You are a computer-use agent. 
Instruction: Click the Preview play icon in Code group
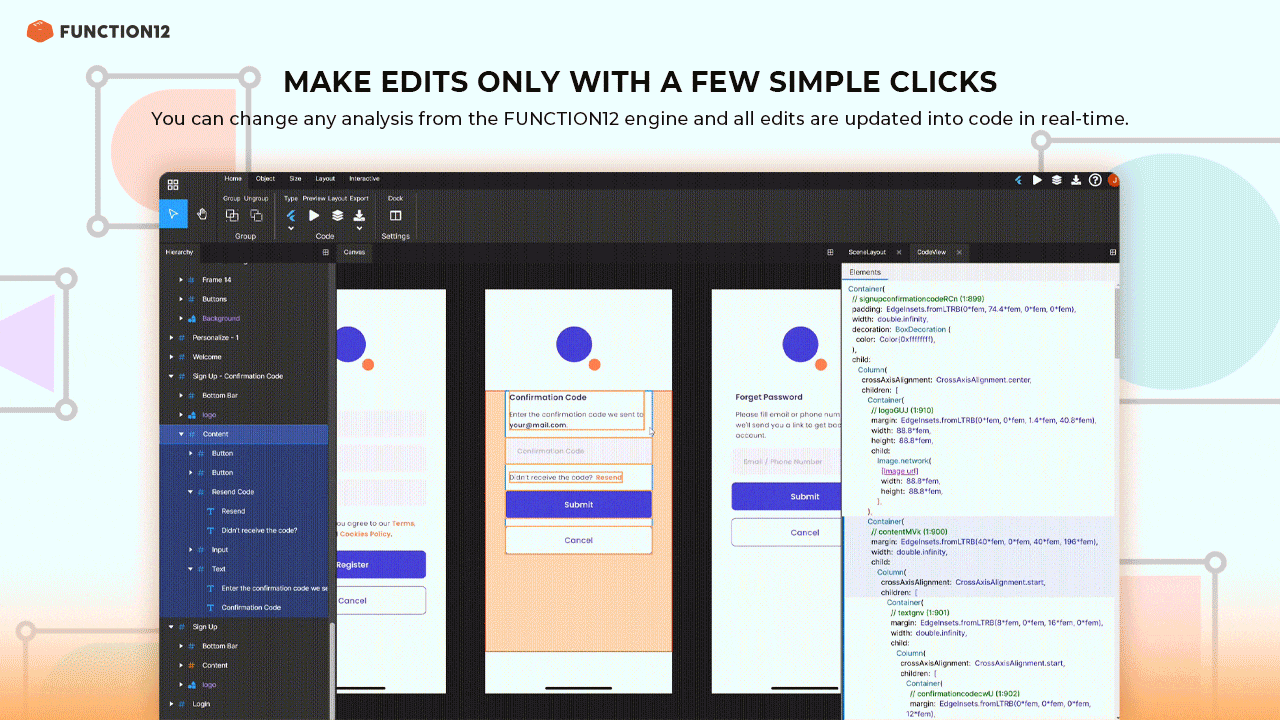click(x=314, y=215)
